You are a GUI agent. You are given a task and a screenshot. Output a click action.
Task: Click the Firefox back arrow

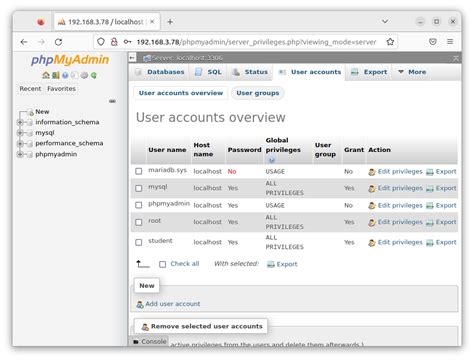click(x=24, y=42)
